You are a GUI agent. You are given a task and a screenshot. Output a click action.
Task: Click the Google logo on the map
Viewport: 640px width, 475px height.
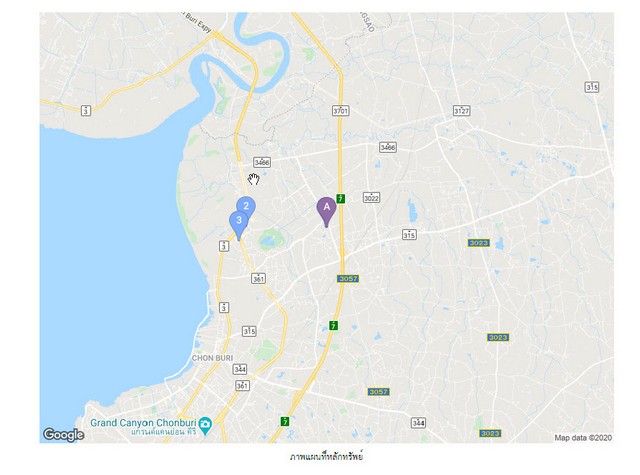pos(63,435)
